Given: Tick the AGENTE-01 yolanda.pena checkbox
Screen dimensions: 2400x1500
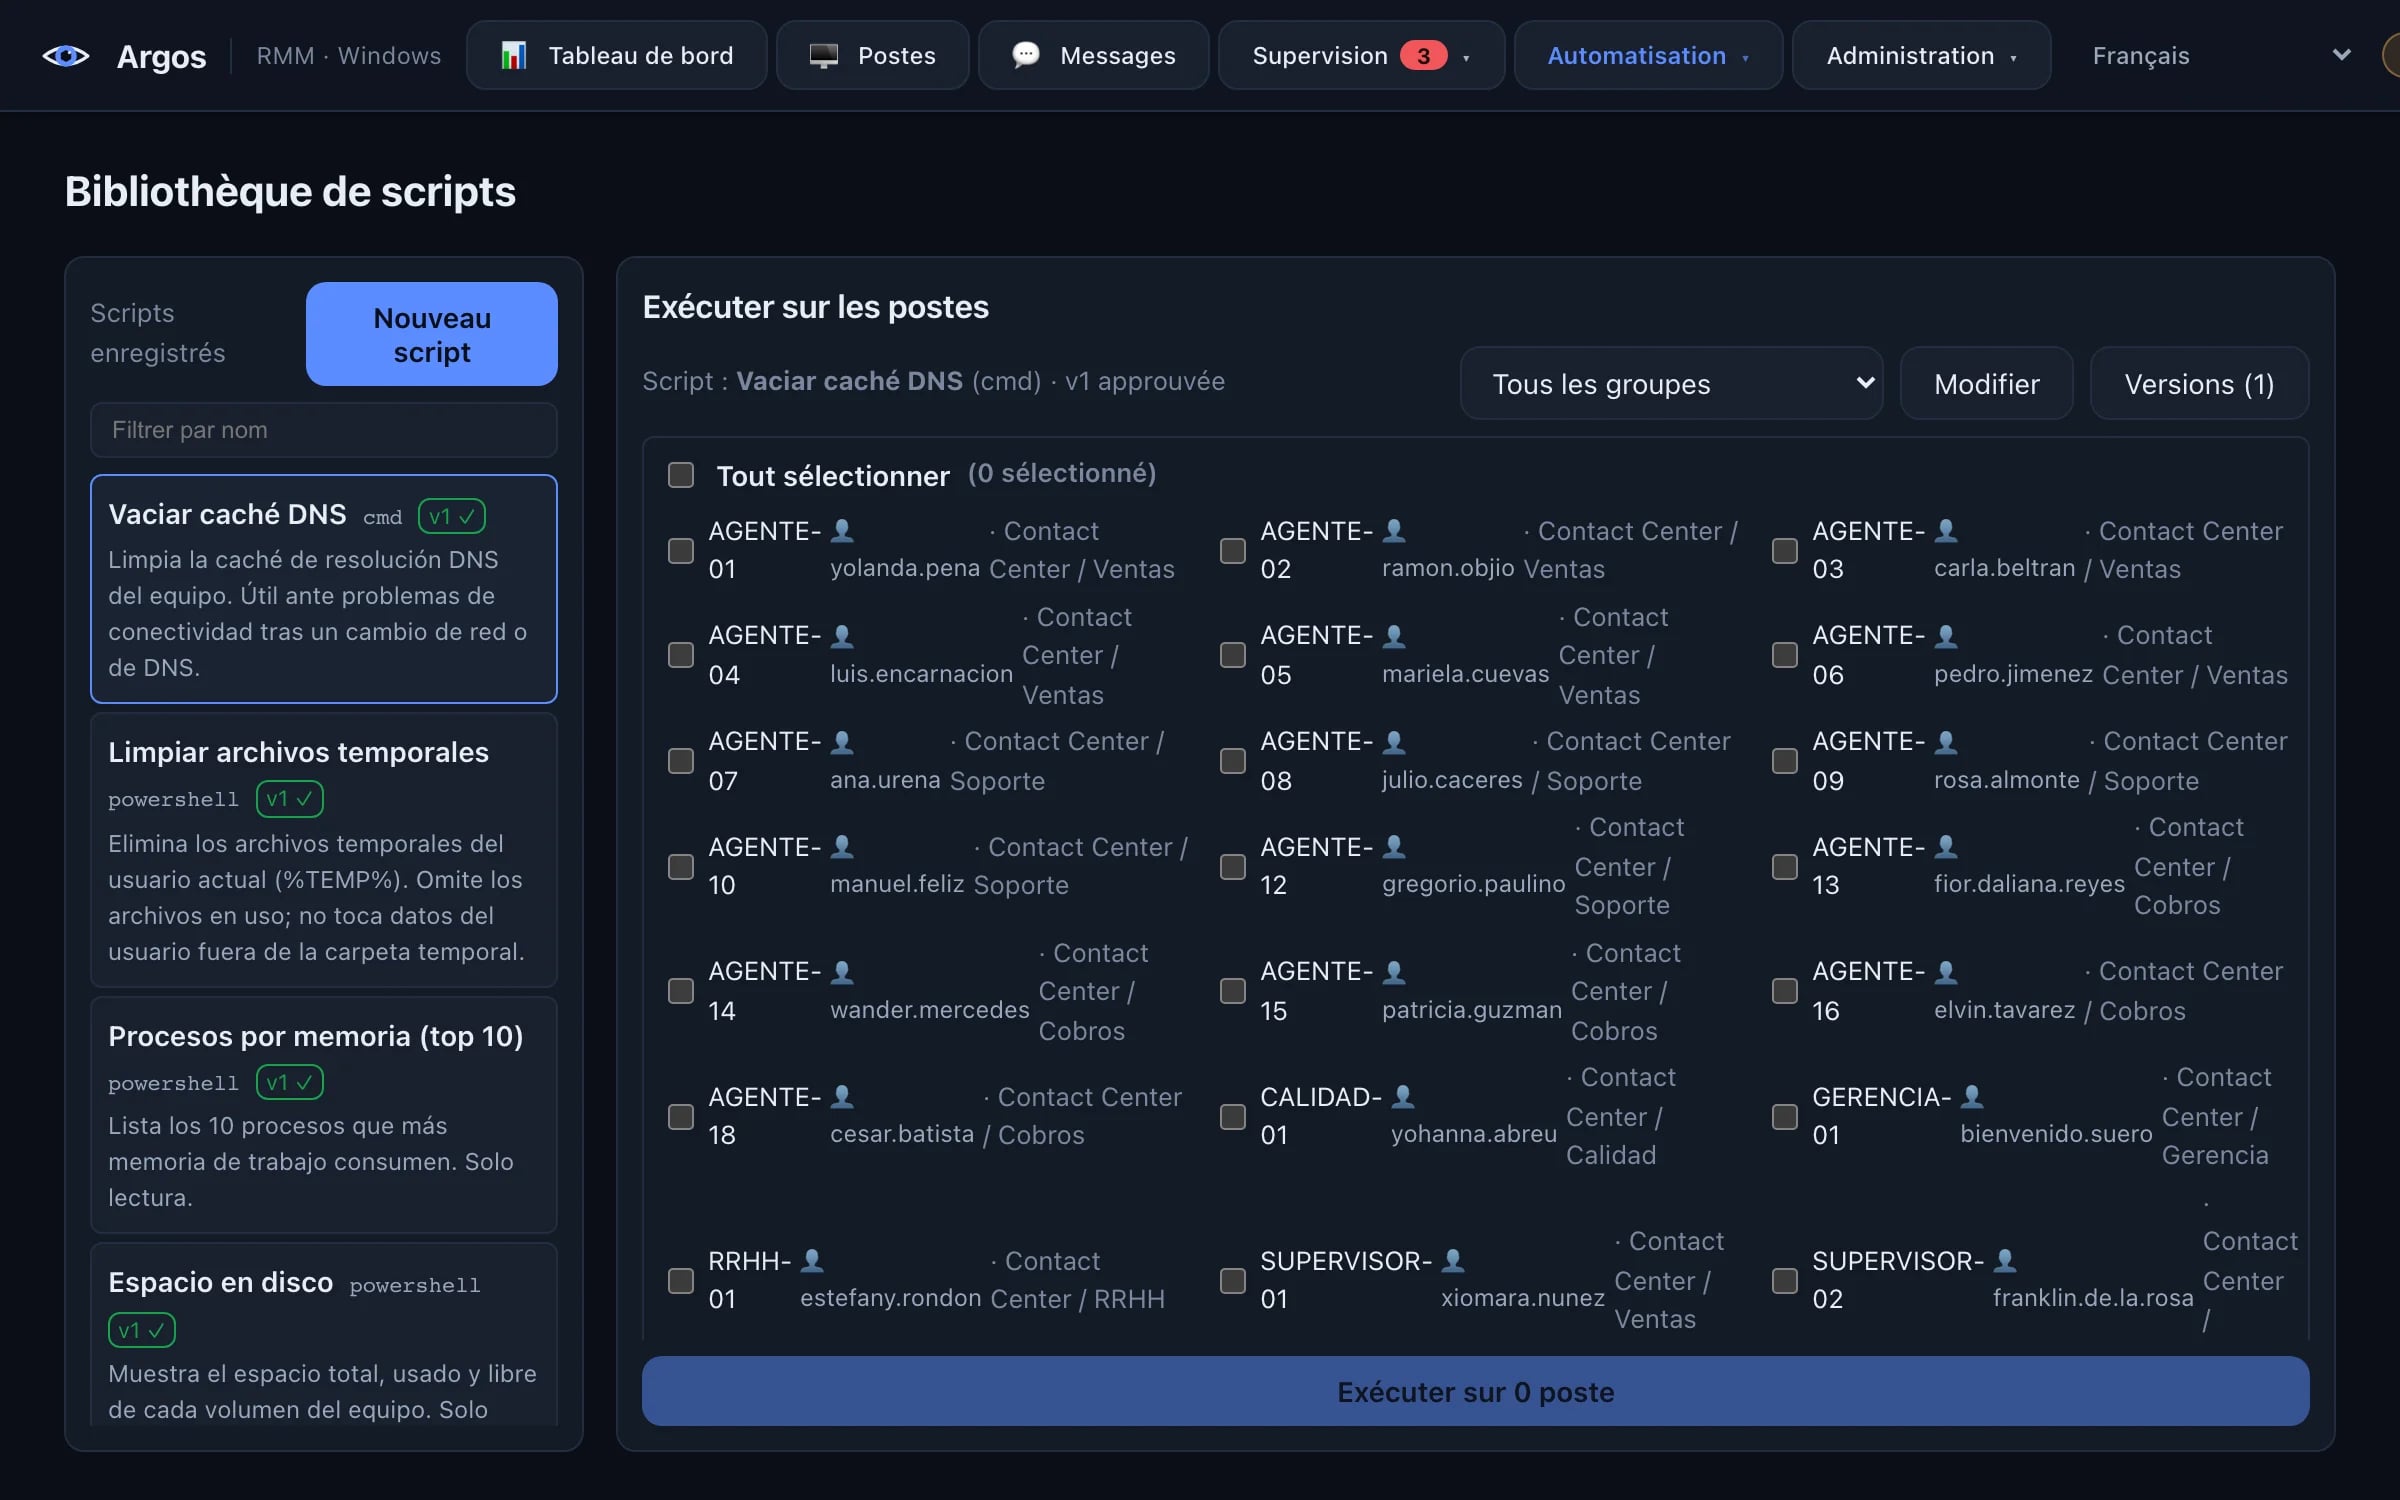Looking at the screenshot, I should tap(681, 550).
